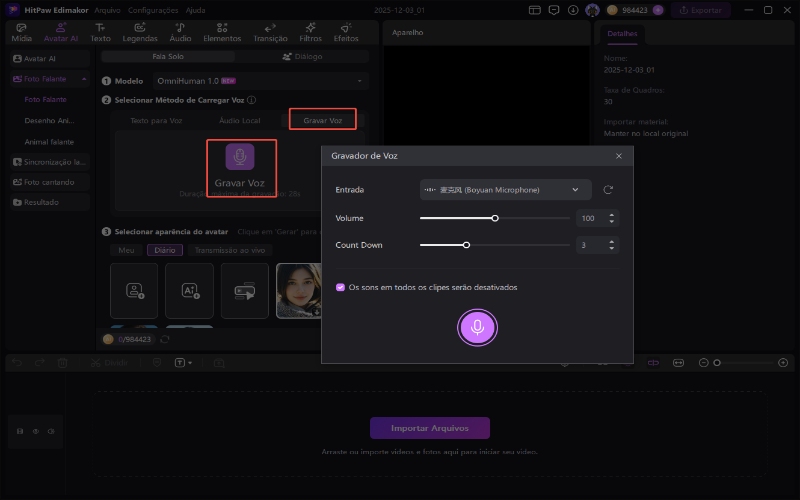Click the Importar Arquivos button
Screen dimensions: 800x500
pos(430,428)
